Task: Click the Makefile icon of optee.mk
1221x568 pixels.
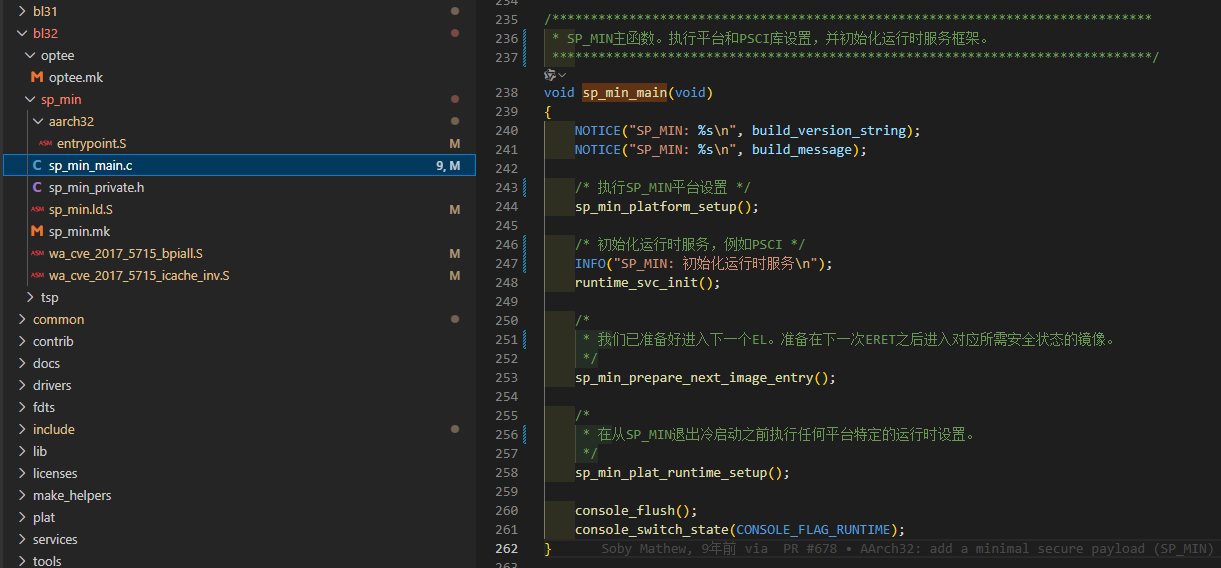Action: [37, 77]
